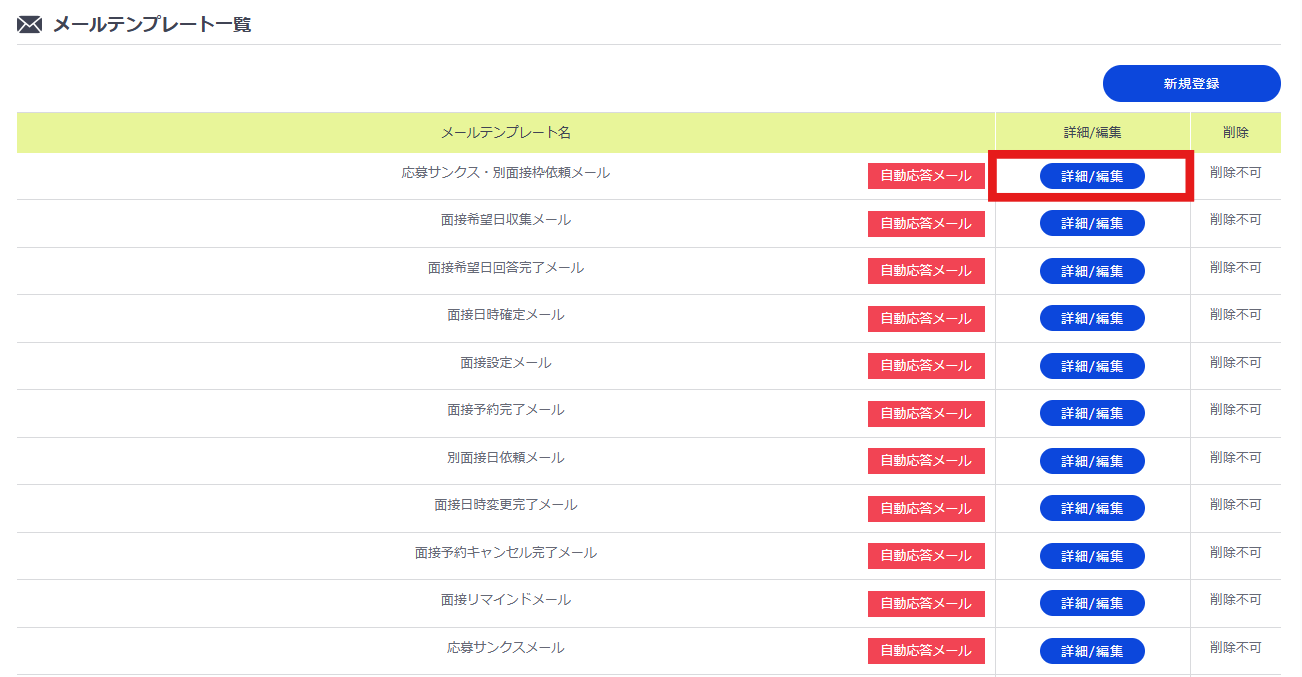The image size is (1302, 677).
Task: Click 詳細/編集 for 面接希望日収集メール row
Action: (1092, 223)
